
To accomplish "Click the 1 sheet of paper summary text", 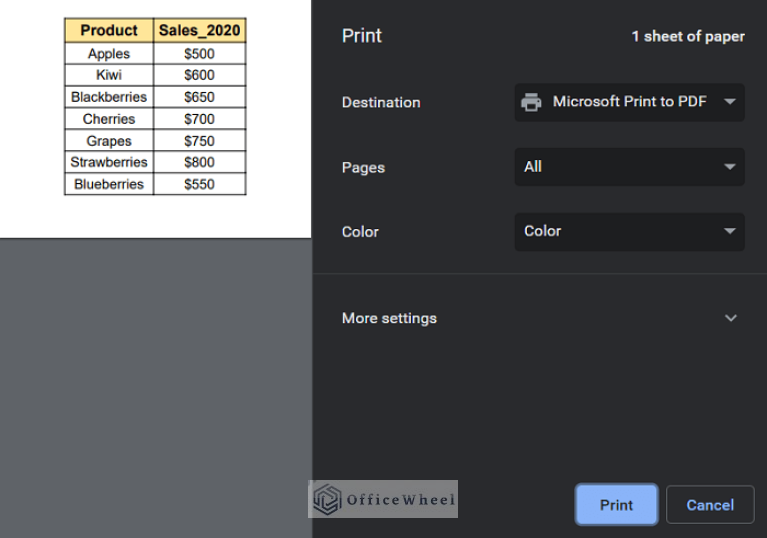I will pyautogui.click(x=687, y=36).
